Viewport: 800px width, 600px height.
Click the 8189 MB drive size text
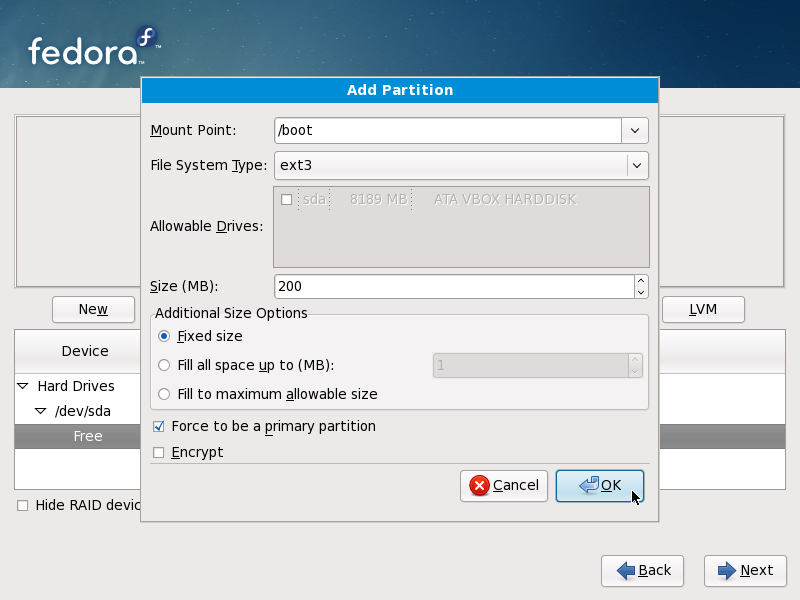tap(379, 199)
